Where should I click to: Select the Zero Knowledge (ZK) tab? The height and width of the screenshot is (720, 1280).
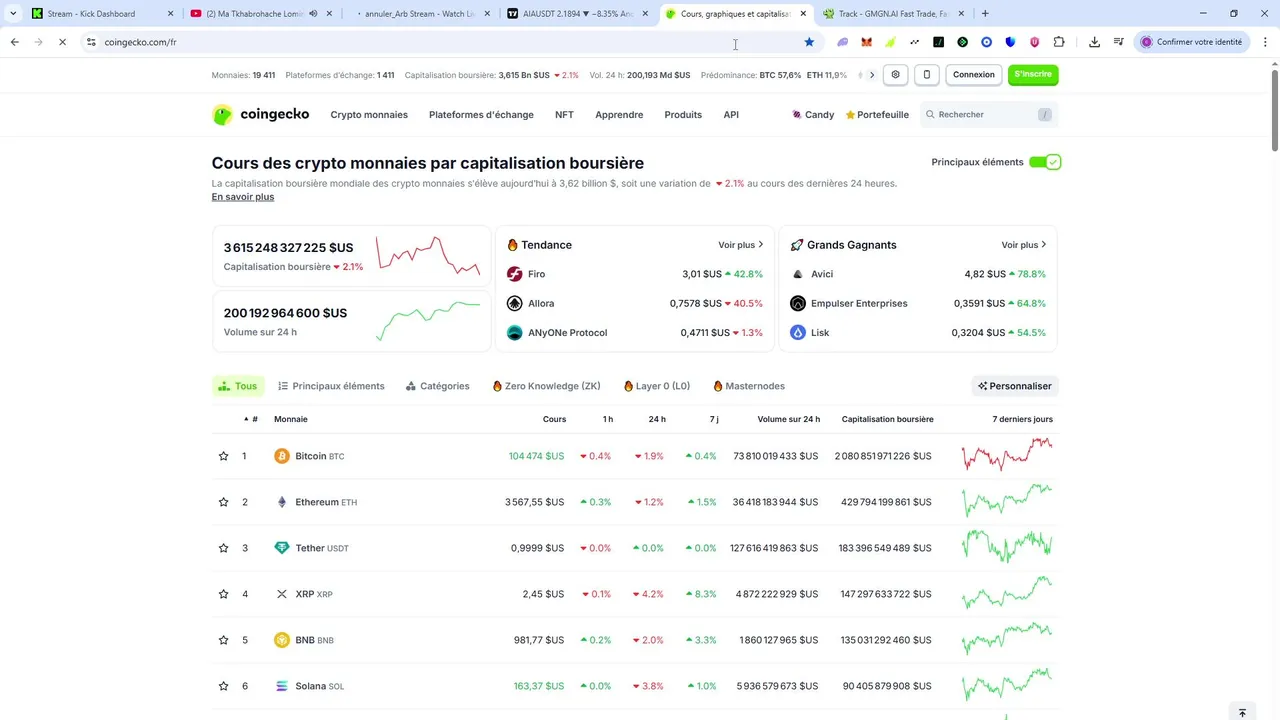547,386
